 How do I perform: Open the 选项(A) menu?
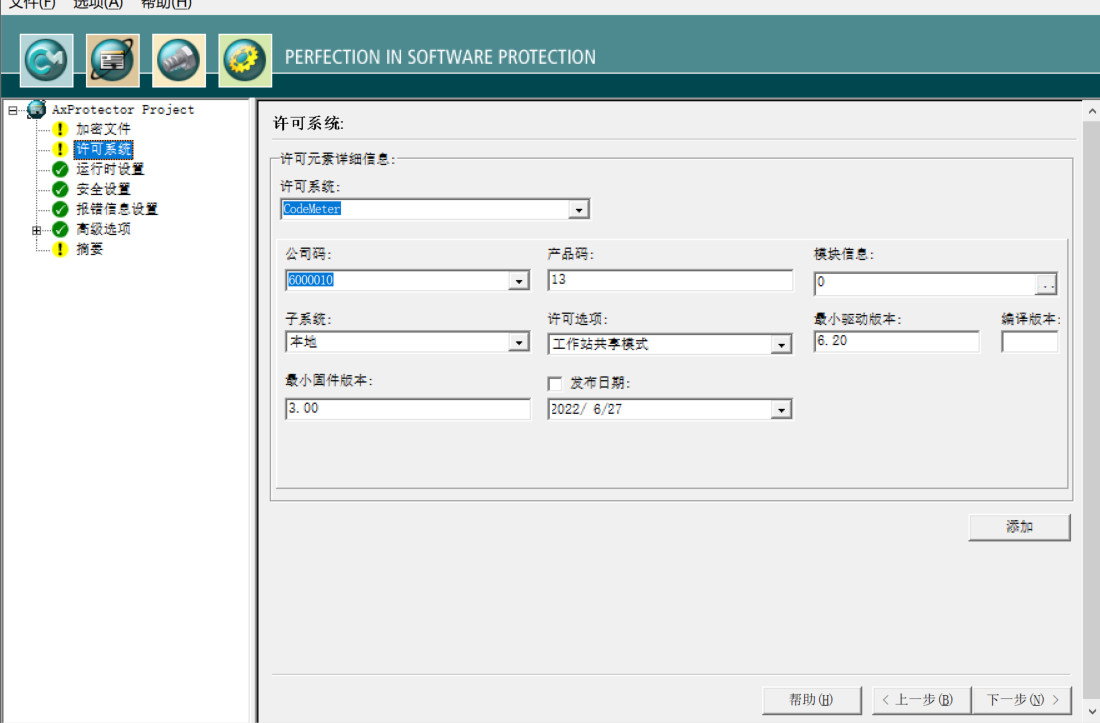pyautogui.click(x=98, y=4)
